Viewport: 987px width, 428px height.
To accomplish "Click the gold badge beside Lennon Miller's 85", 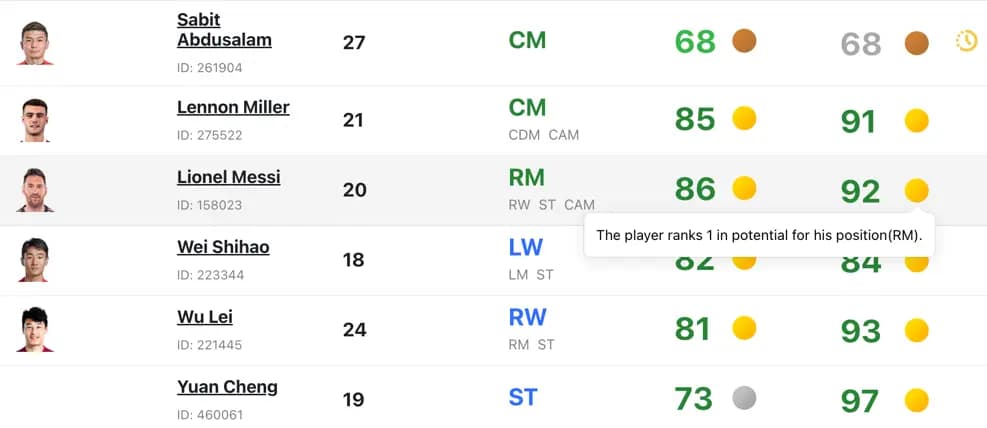I will point(744,118).
